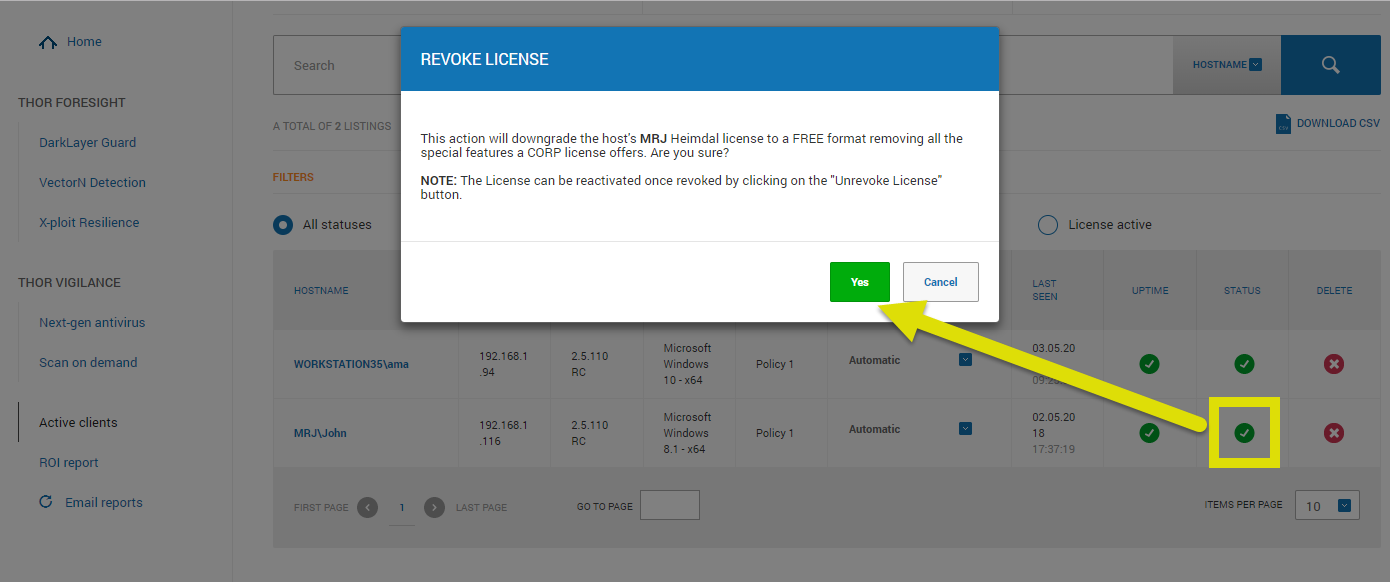
Task: Click status checkmark for WORKSTATION35\ama
Action: 1244,364
